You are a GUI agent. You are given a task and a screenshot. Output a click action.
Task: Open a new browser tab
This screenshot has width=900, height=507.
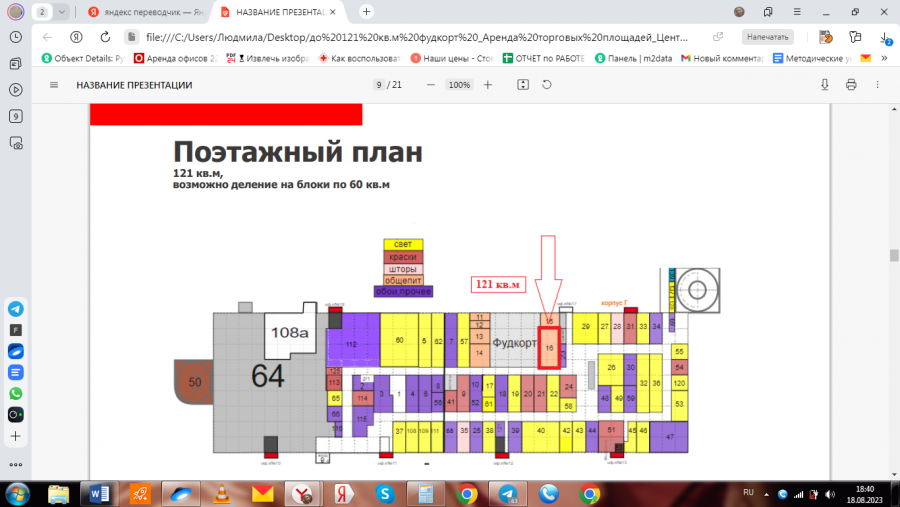click(366, 11)
